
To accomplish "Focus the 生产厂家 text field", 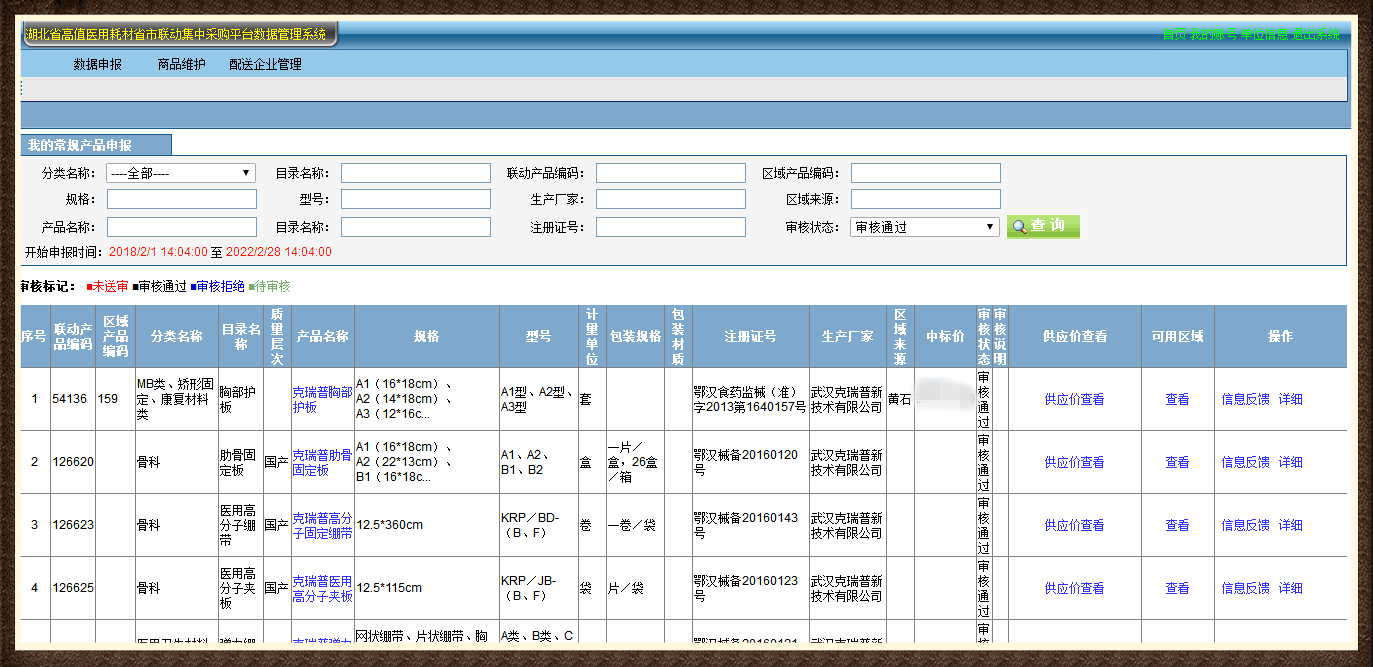I will tap(670, 199).
